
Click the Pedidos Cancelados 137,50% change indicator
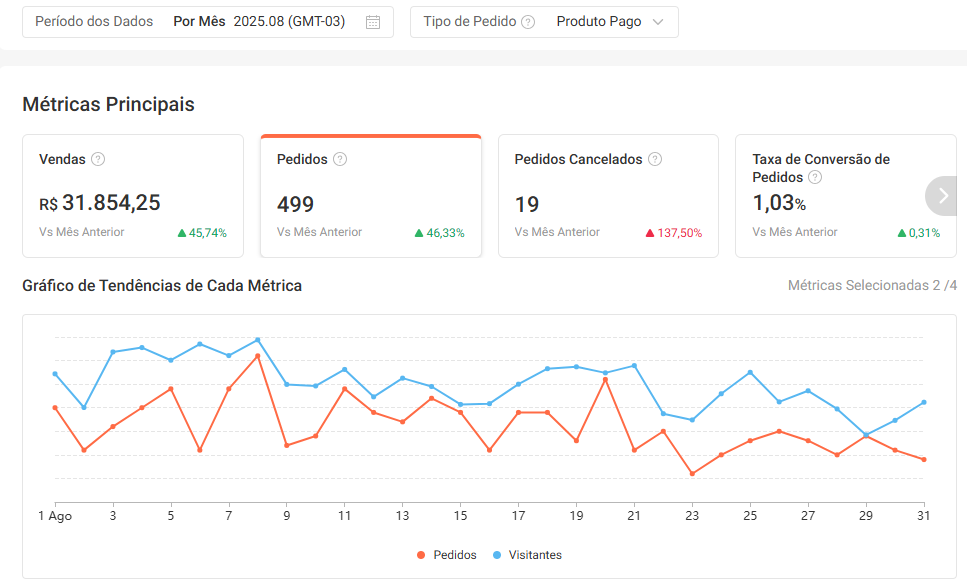pos(674,233)
